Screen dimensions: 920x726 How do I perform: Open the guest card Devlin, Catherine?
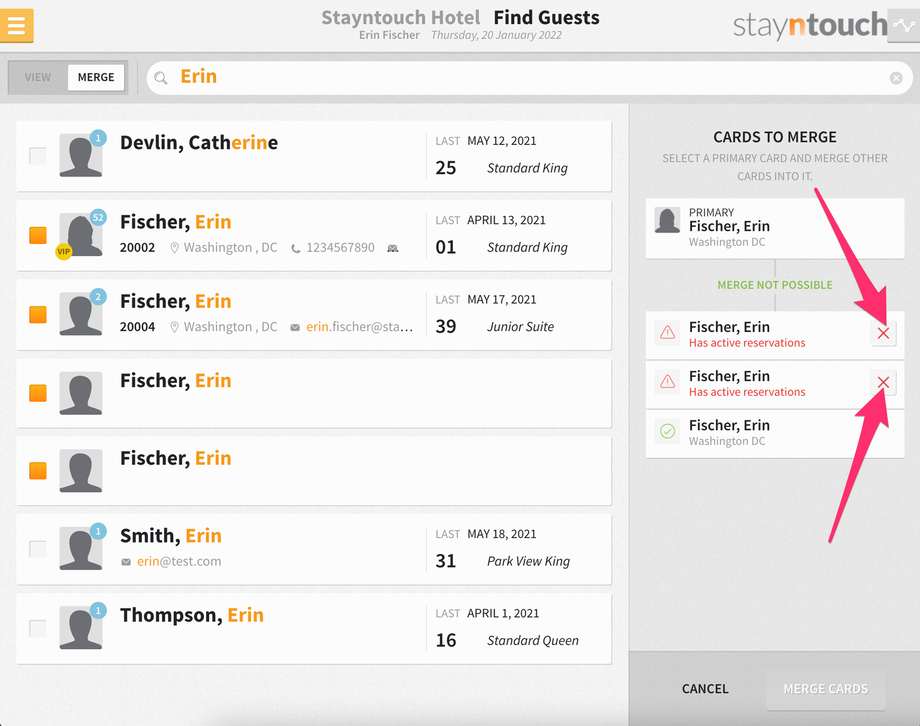point(314,156)
